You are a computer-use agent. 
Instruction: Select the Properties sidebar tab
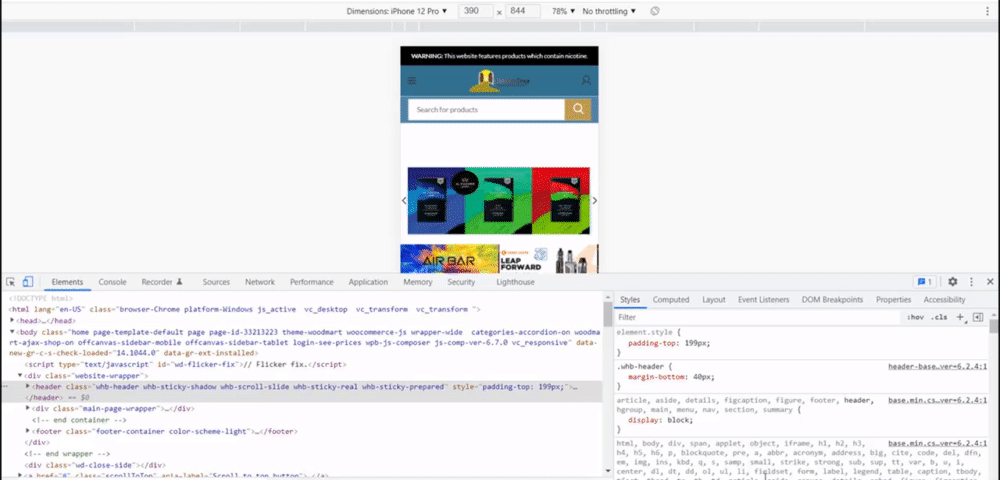coord(893,300)
